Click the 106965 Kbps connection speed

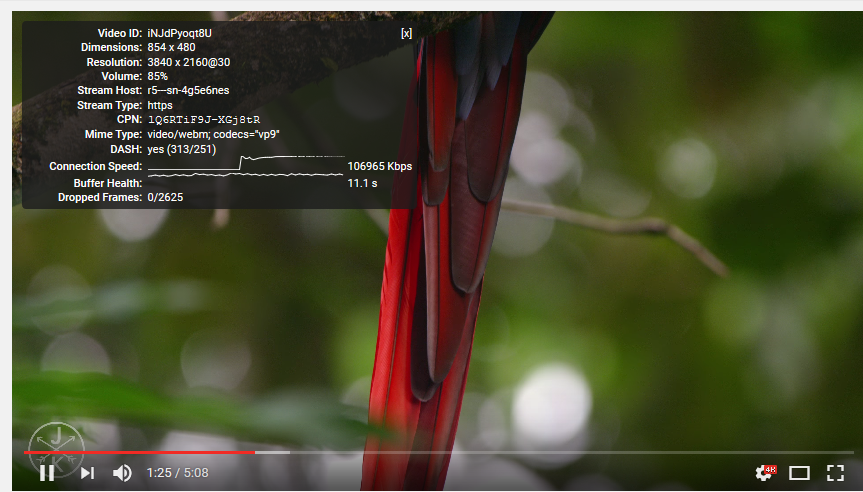click(x=380, y=166)
